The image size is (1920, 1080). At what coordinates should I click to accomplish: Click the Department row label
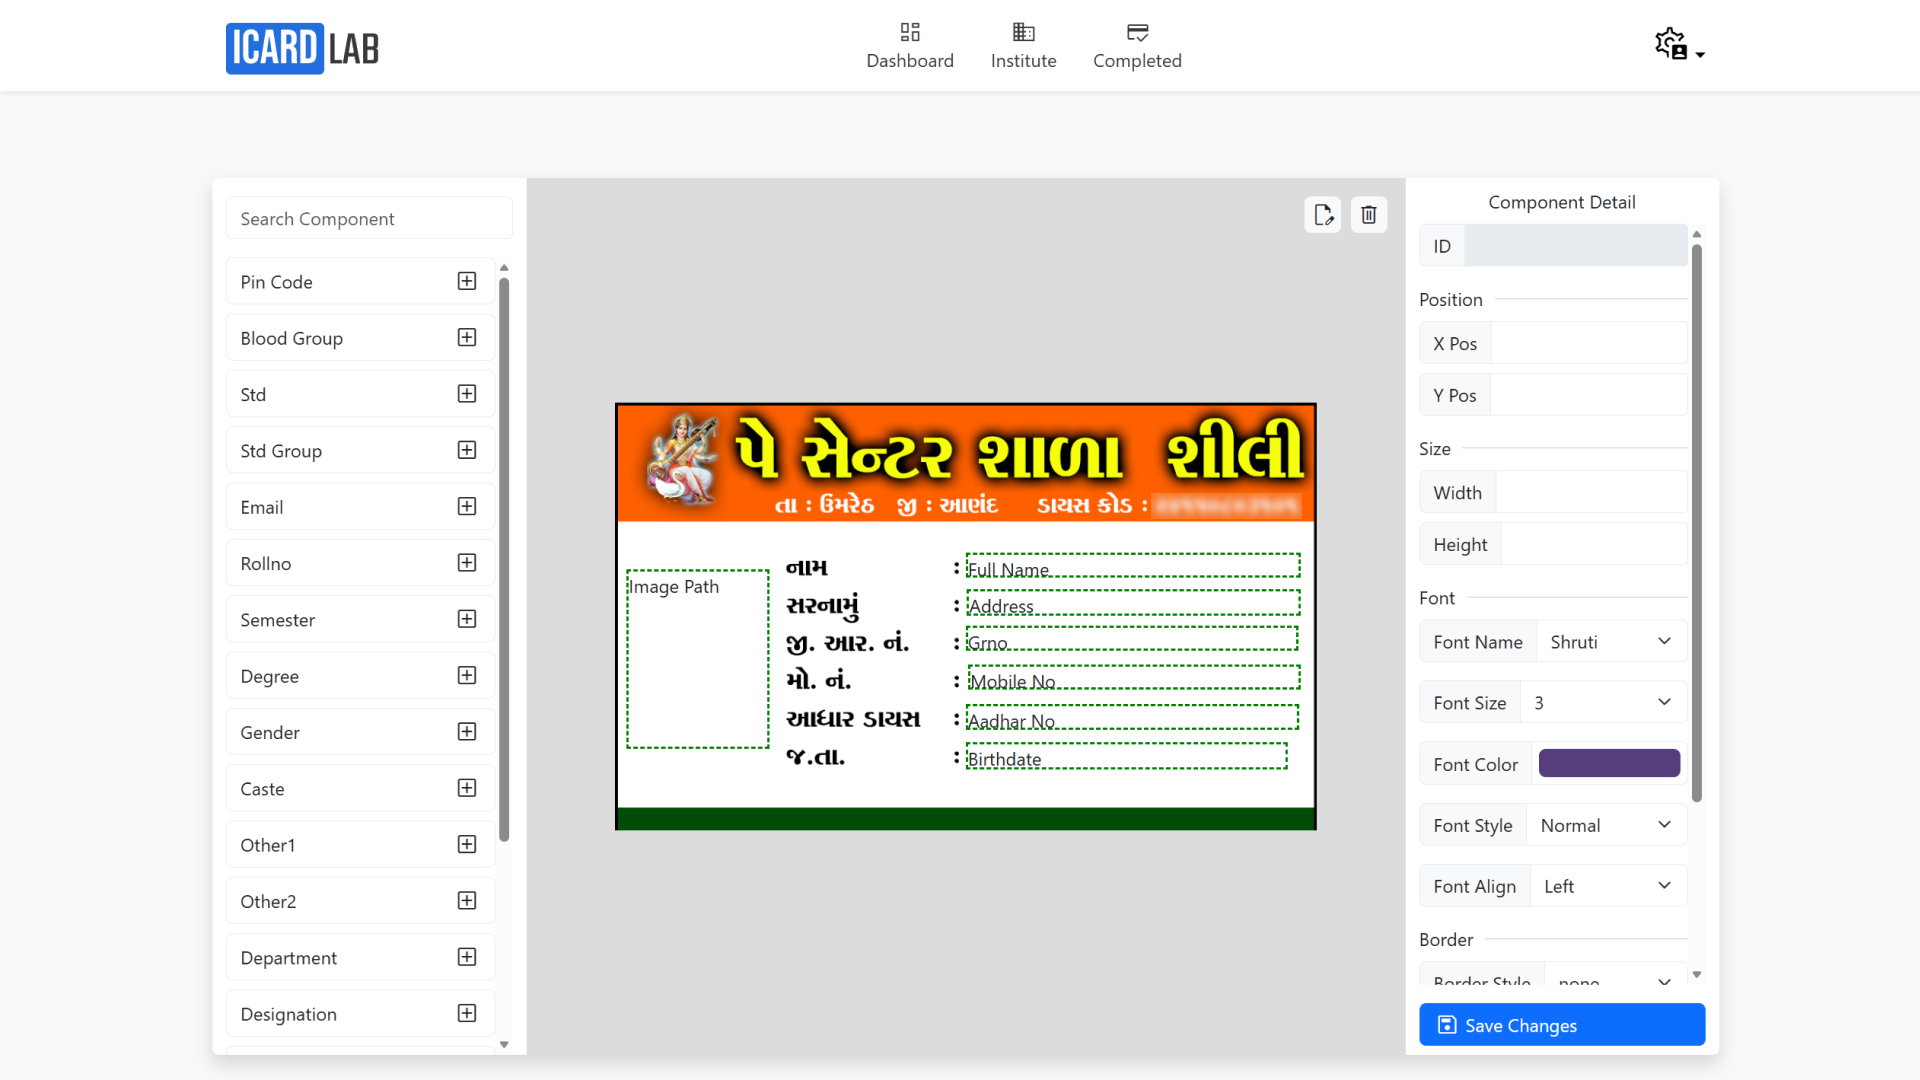coord(288,958)
